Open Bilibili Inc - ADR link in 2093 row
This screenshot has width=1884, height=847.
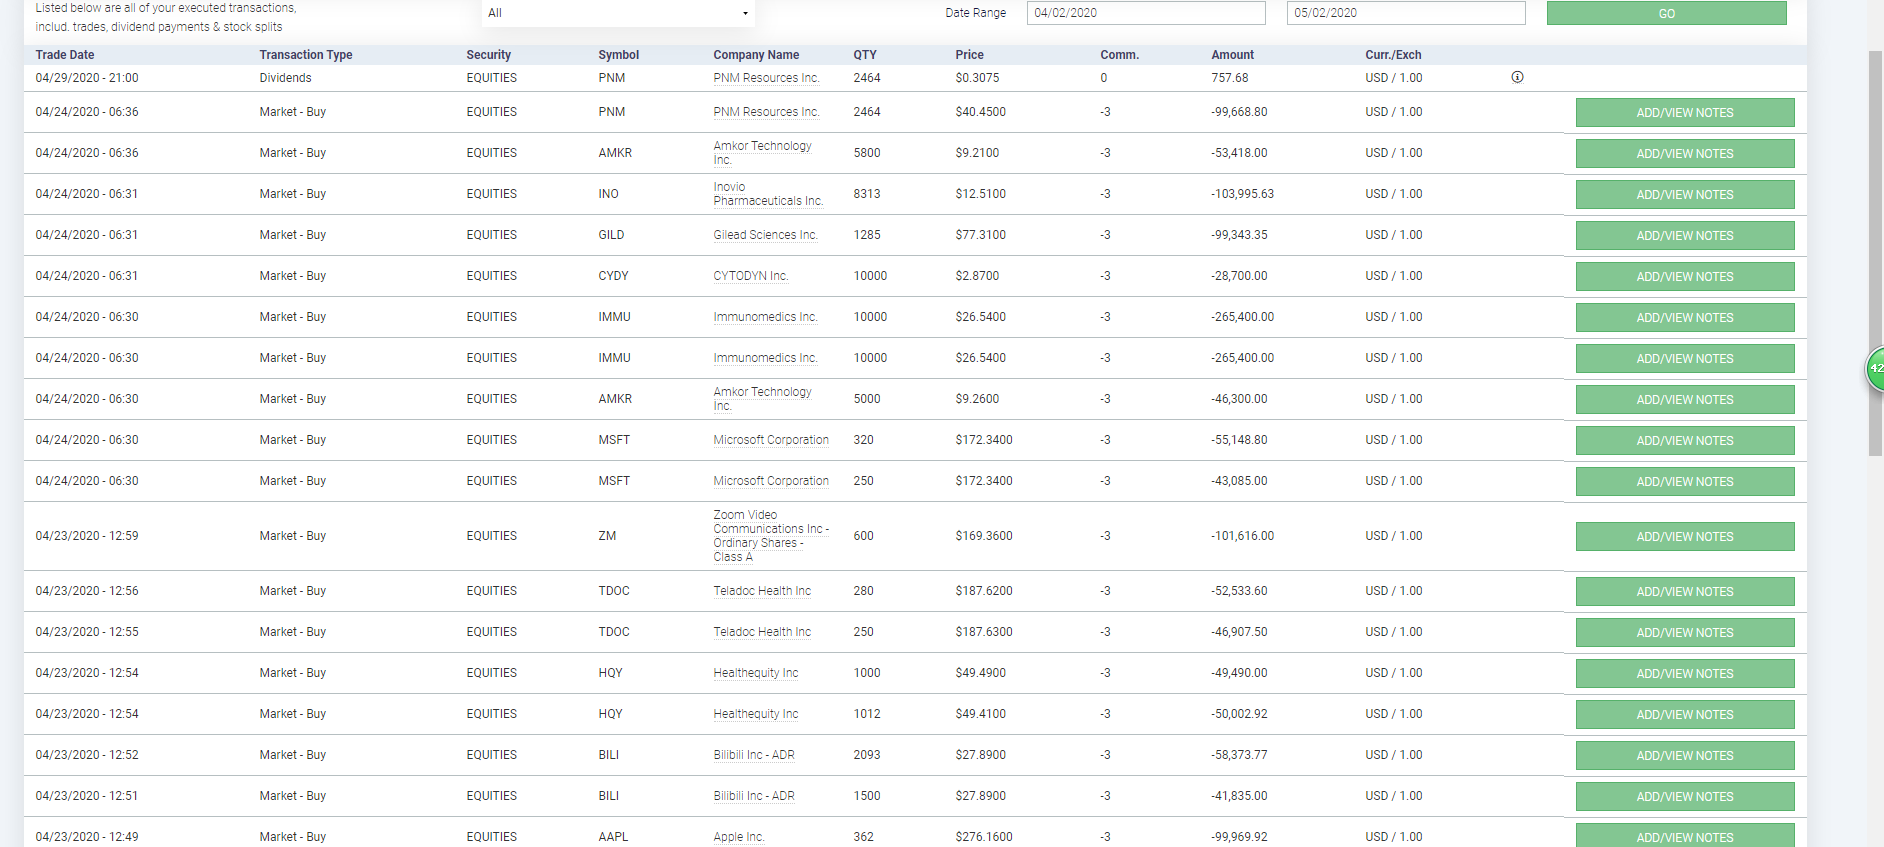[754, 755]
